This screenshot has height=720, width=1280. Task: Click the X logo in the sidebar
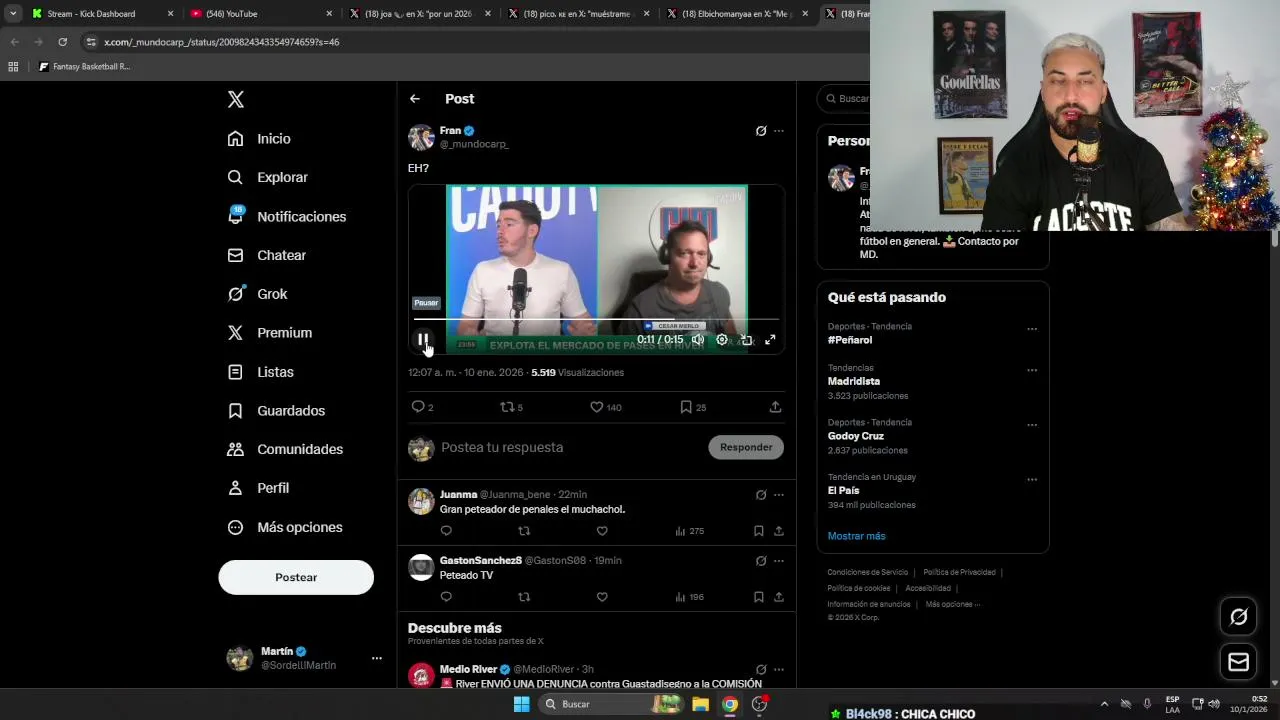coord(236,99)
